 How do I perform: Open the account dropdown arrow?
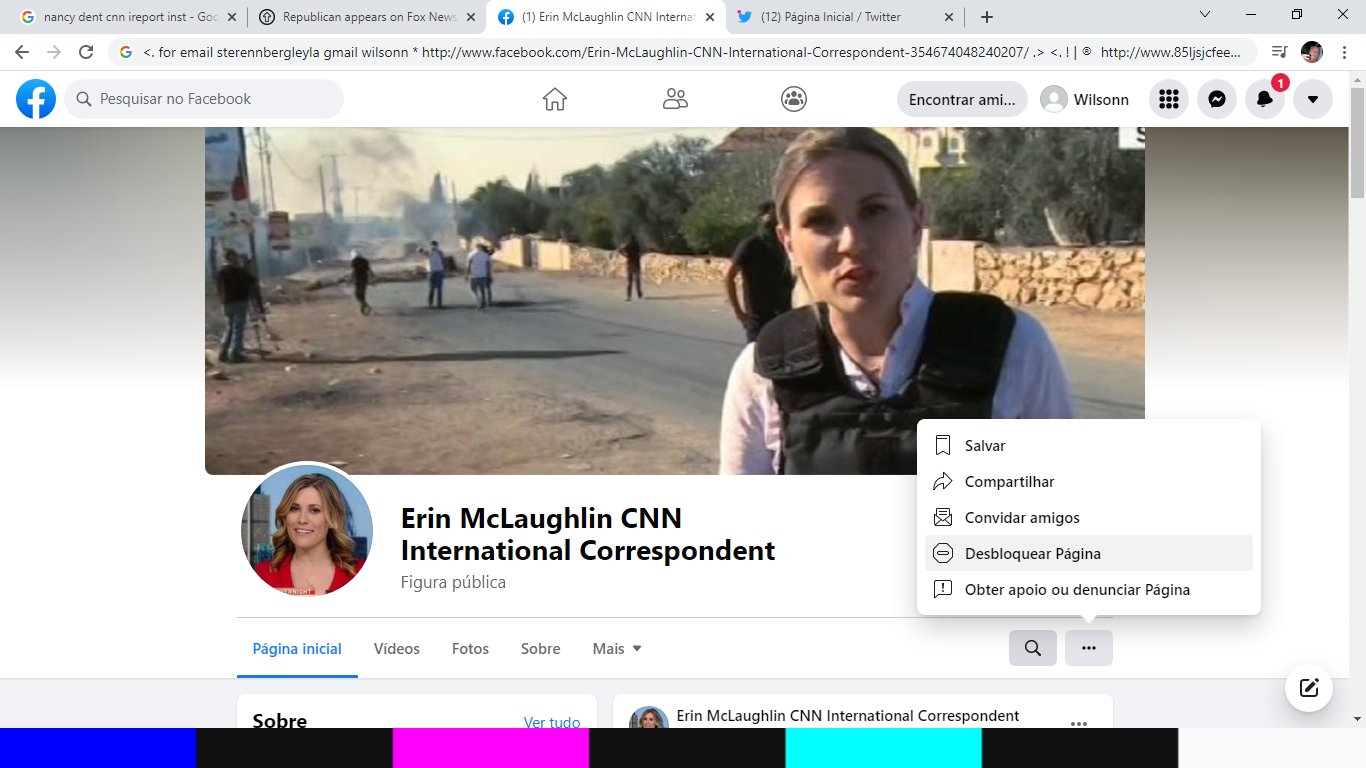click(1313, 99)
